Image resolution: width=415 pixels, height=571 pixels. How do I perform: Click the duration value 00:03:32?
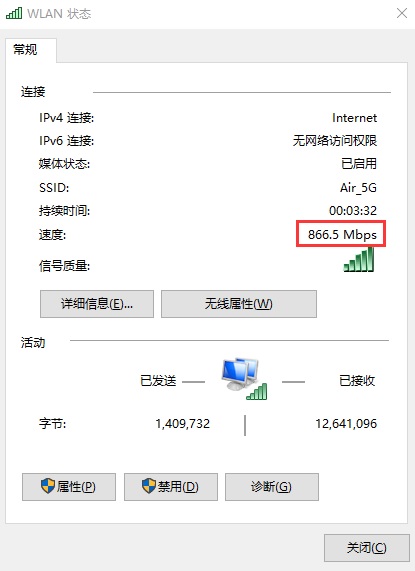353,210
